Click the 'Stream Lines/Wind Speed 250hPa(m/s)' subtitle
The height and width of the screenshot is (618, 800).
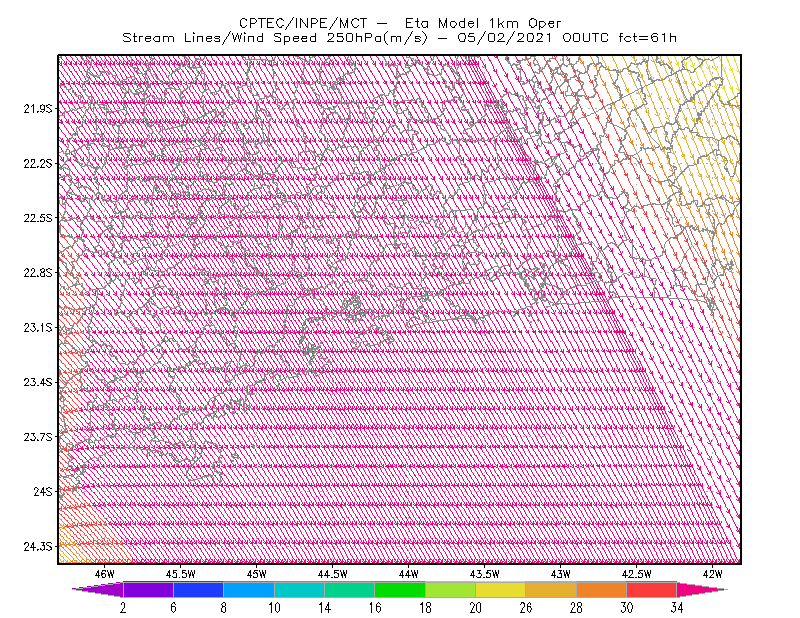pos(274,38)
